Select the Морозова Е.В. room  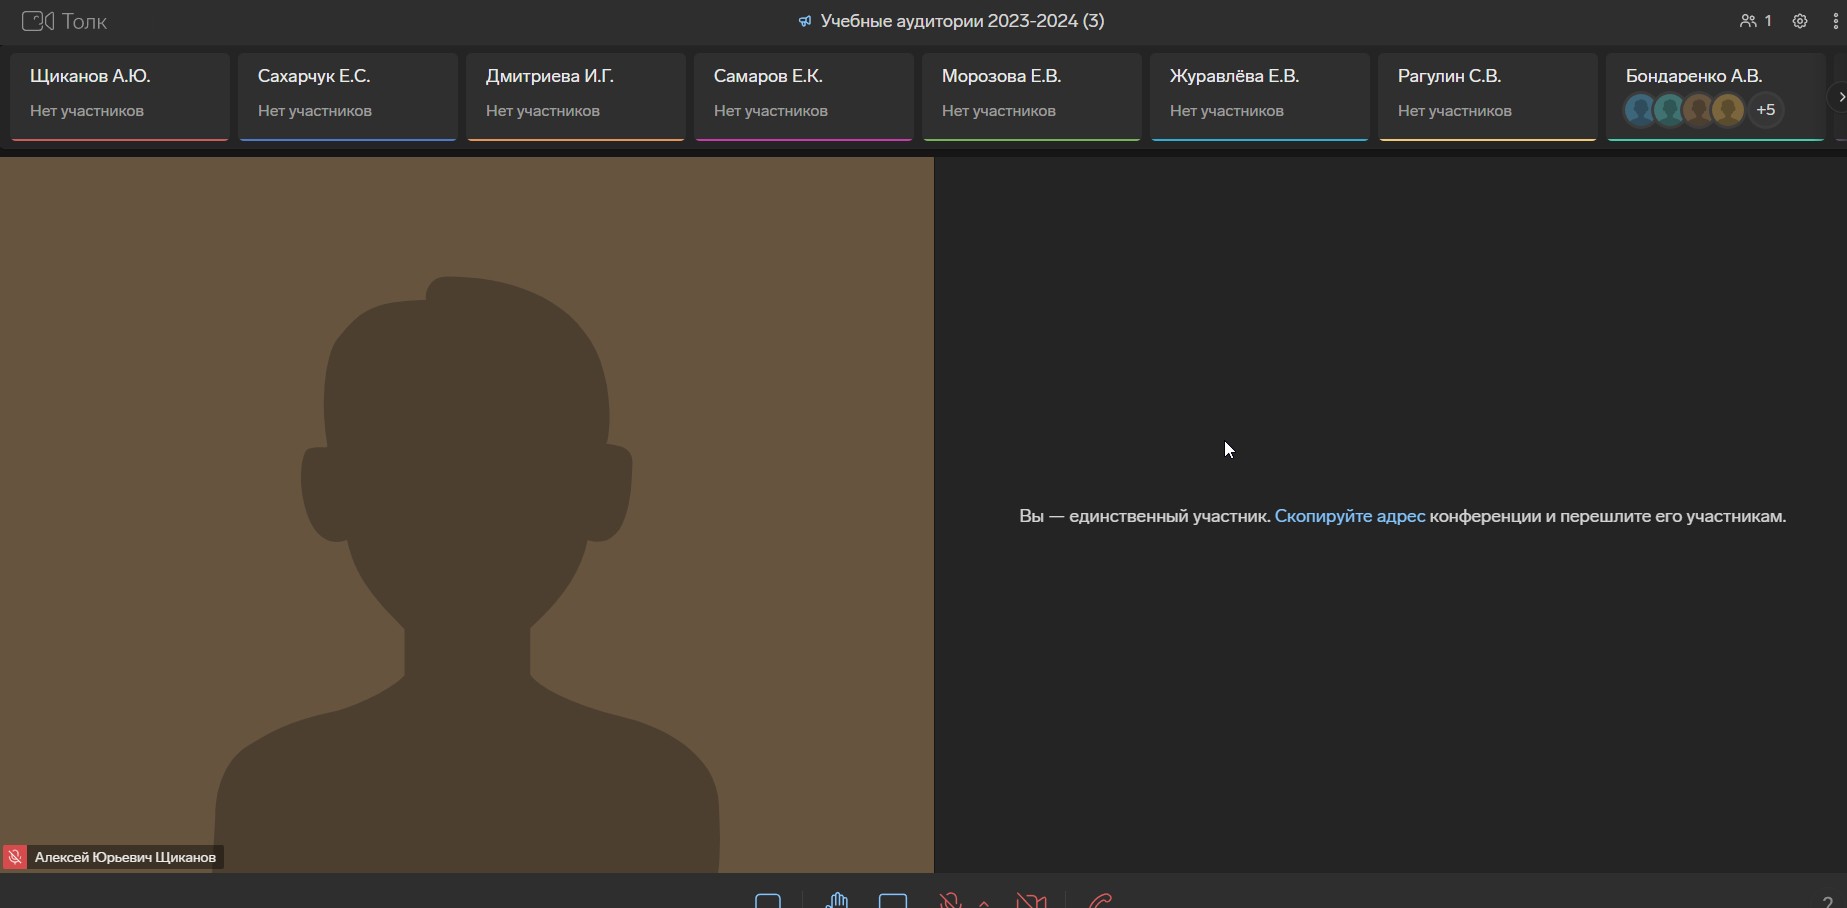1031,95
